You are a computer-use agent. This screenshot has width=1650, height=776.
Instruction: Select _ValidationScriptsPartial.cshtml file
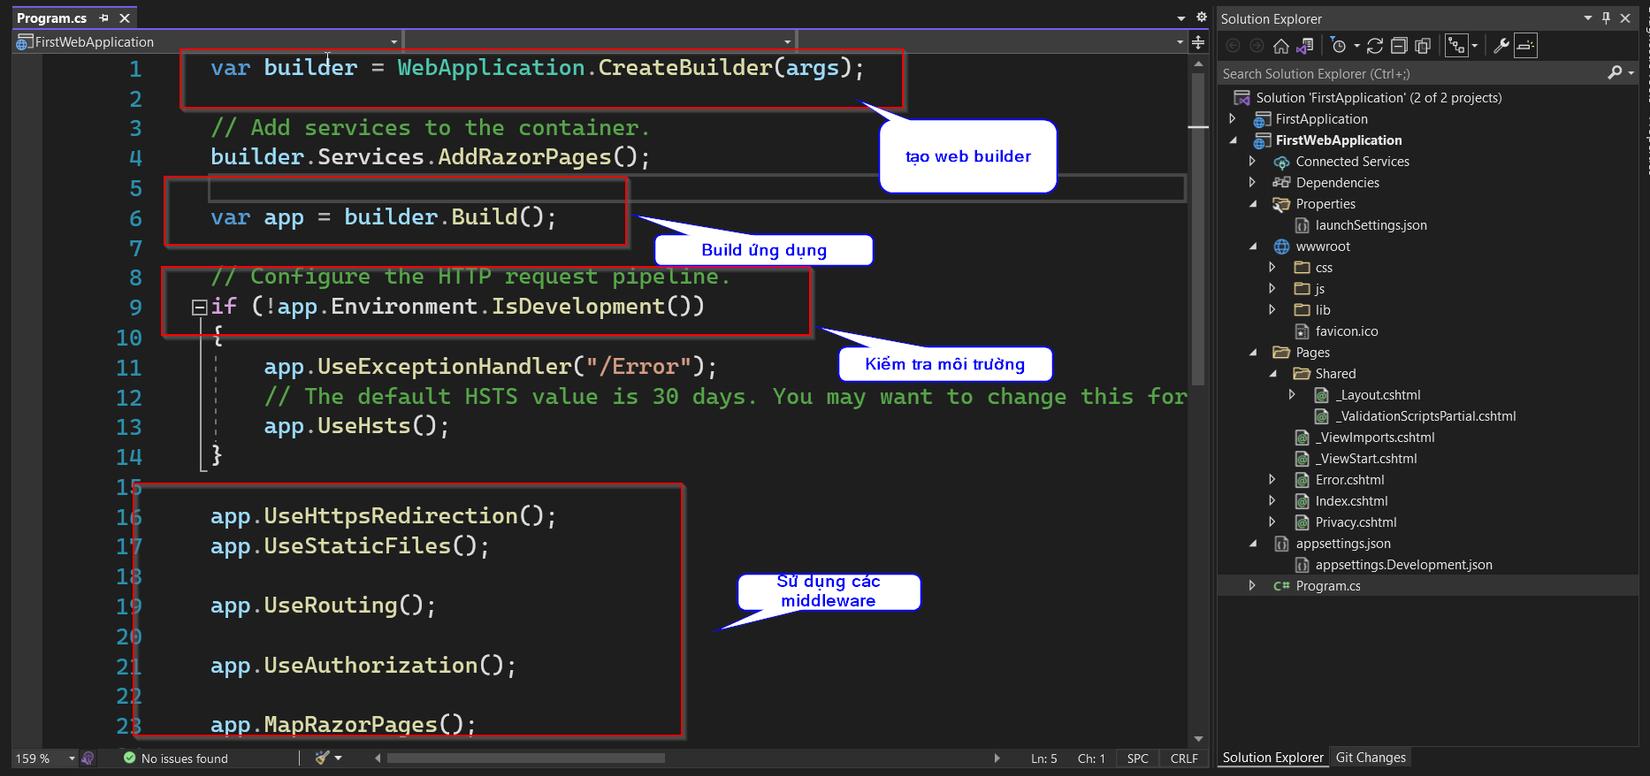click(1425, 416)
